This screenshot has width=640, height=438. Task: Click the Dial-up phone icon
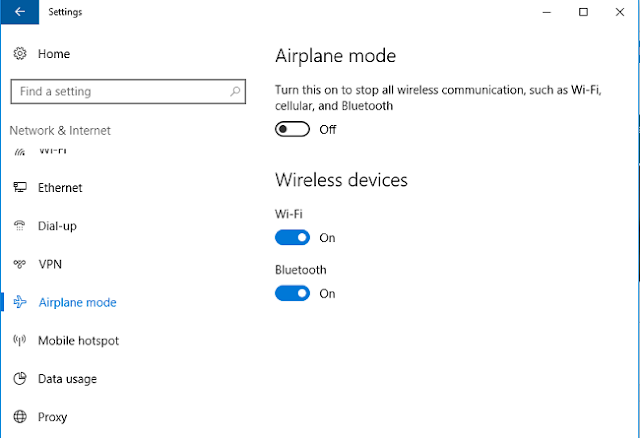(x=20, y=225)
